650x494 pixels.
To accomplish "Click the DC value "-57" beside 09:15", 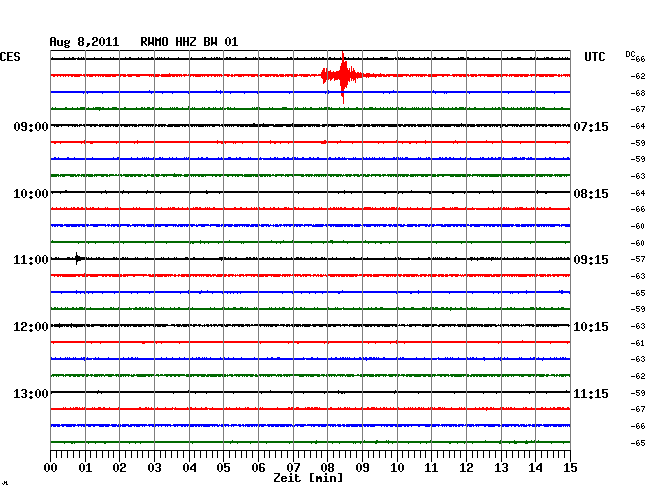I will point(638,259).
